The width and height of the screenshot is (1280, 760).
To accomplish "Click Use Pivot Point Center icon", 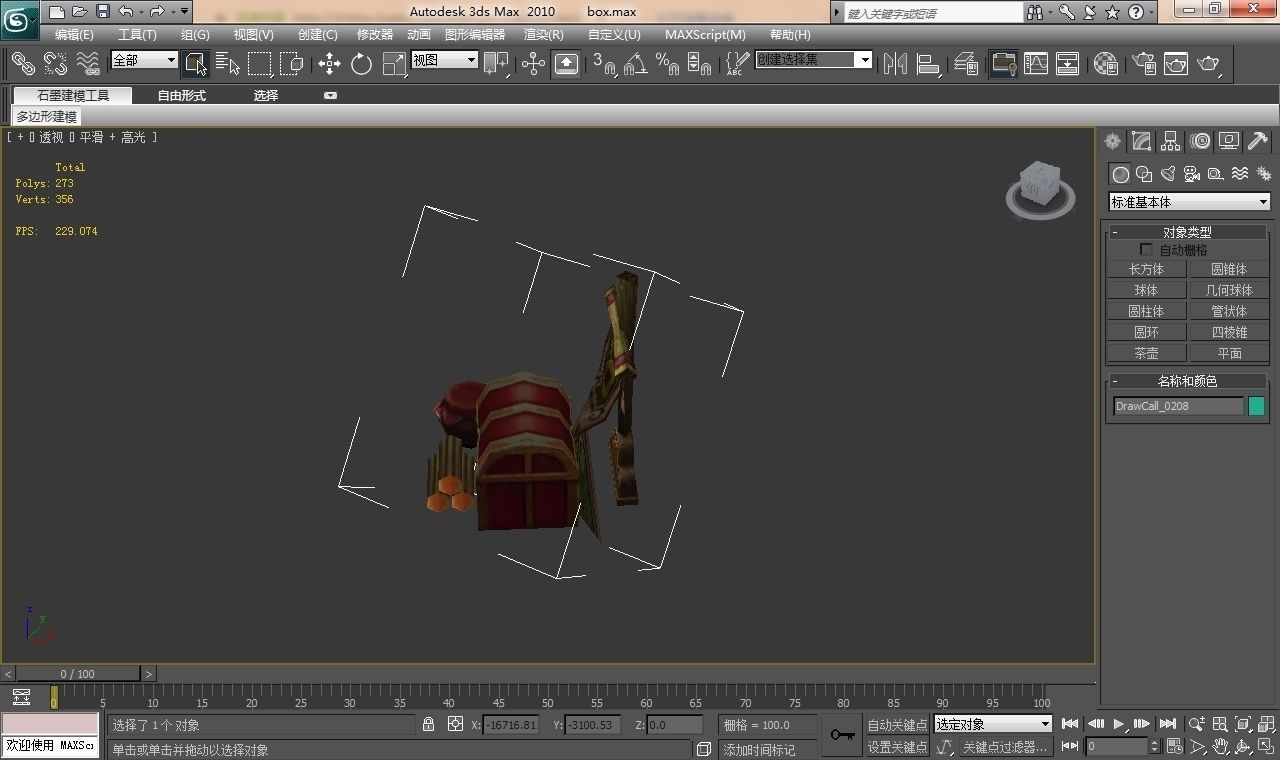I will [496, 64].
